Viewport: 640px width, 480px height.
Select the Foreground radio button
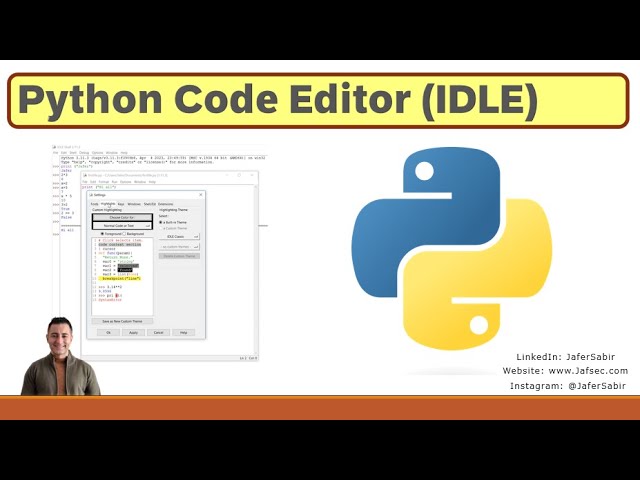[103, 234]
